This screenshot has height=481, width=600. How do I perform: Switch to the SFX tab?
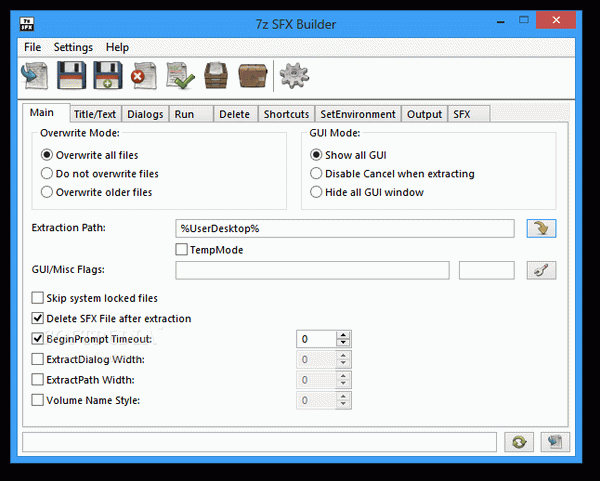point(469,114)
